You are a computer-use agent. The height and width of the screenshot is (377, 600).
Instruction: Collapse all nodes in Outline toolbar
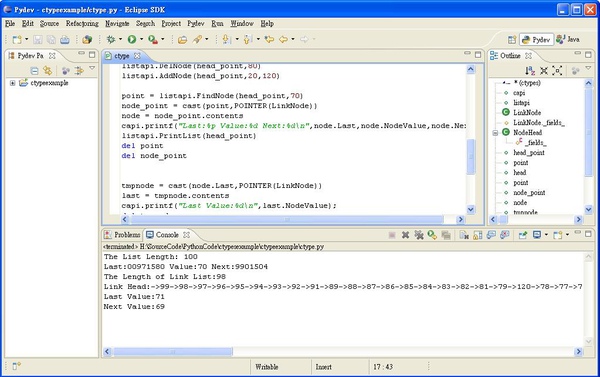tap(544, 70)
